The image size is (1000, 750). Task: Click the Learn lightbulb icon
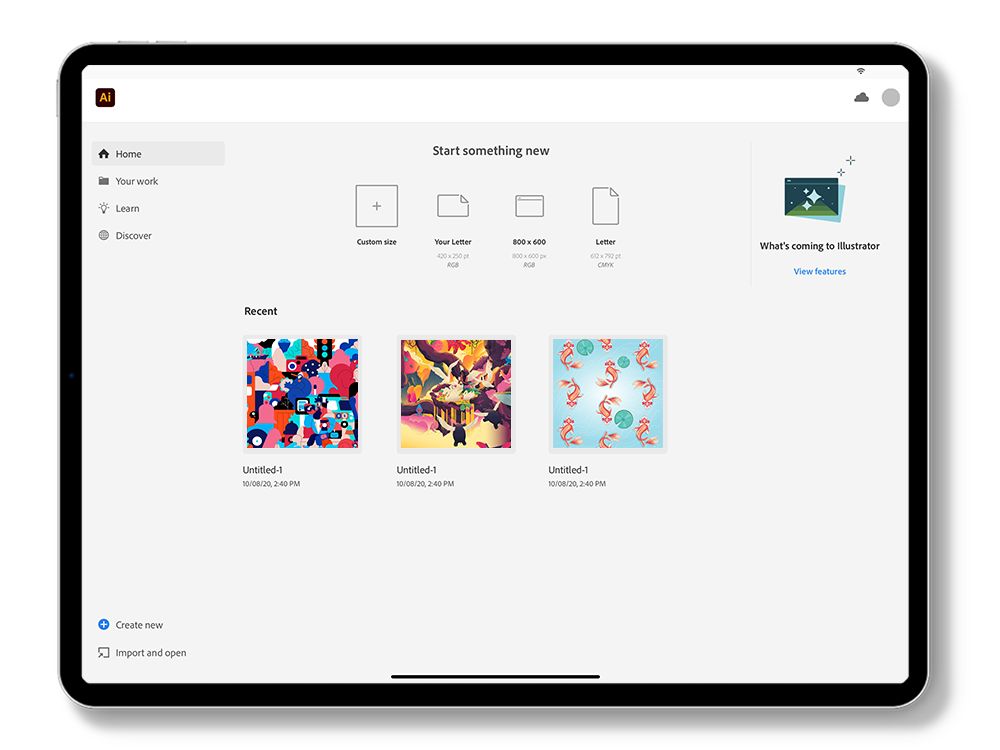coord(103,208)
